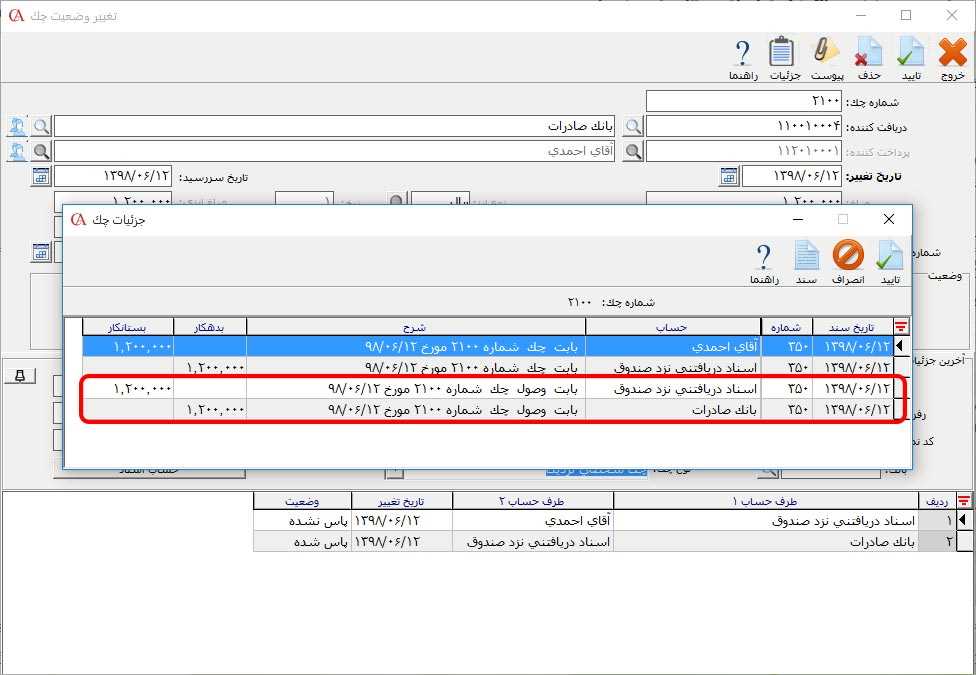Click the Confirm (تایید) icon in main toolbar

911,58
